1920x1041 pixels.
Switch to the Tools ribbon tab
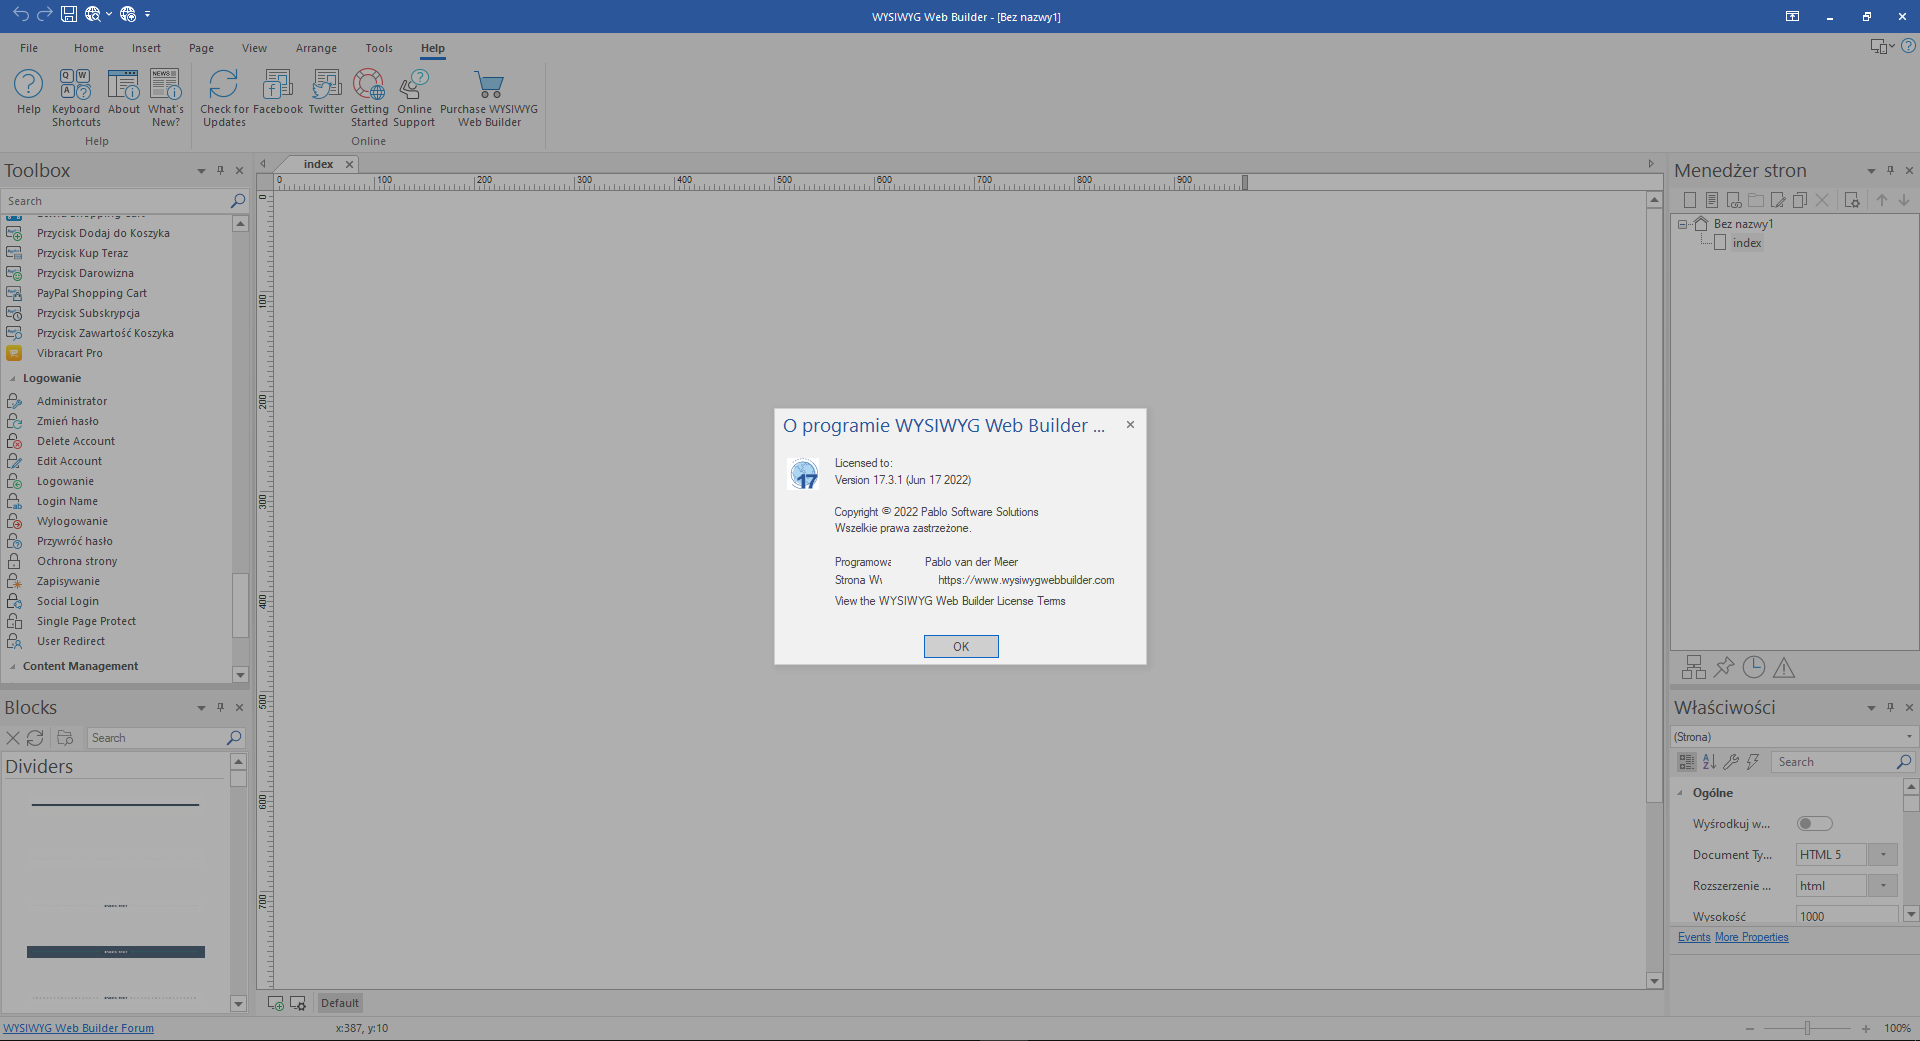point(379,48)
